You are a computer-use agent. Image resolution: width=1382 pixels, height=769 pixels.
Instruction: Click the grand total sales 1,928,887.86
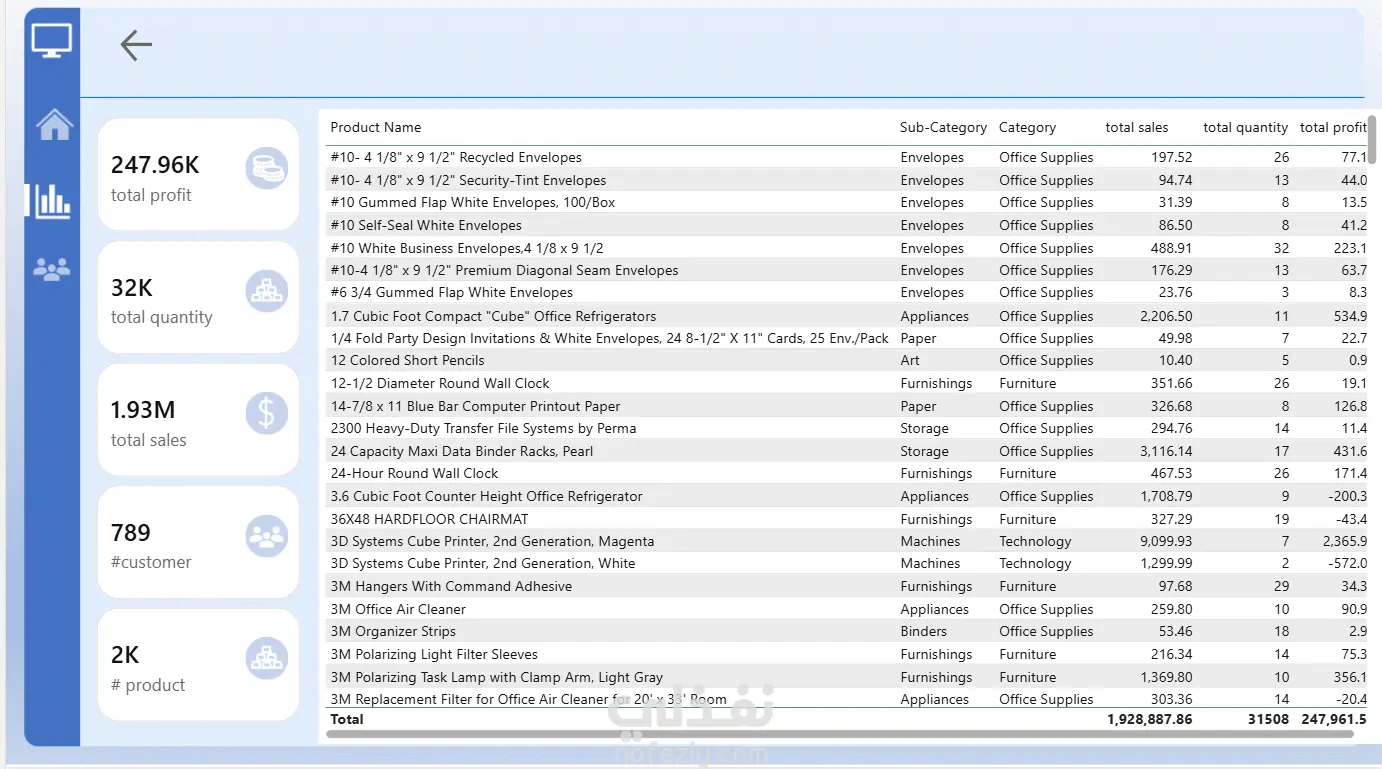(1150, 719)
